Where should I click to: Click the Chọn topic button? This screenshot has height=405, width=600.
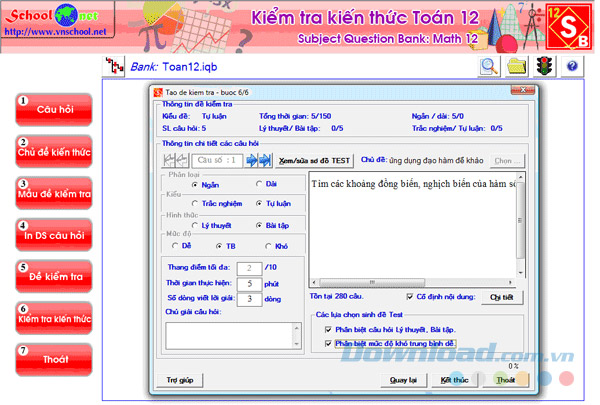(507, 161)
